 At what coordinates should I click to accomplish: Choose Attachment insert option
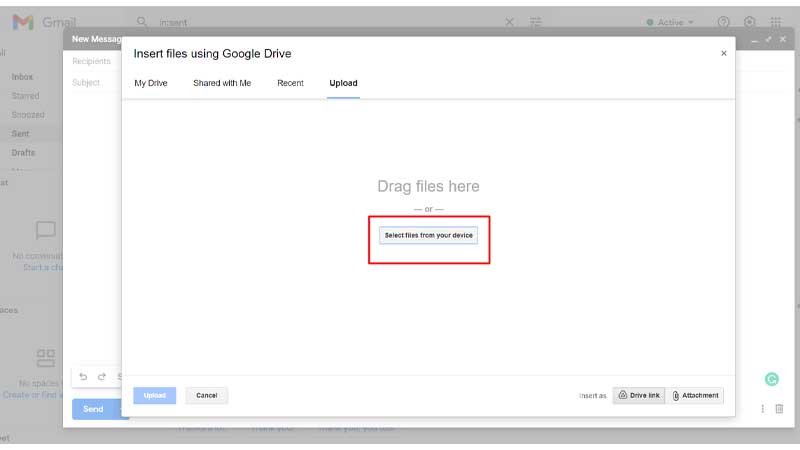click(695, 395)
